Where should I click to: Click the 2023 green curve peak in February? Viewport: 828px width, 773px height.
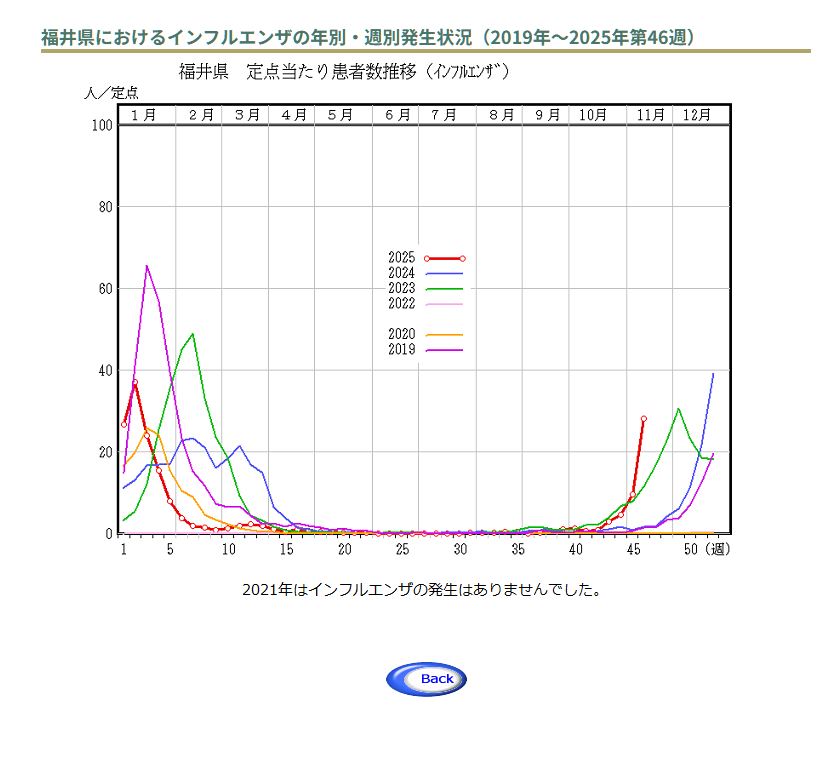[x=192, y=334]
